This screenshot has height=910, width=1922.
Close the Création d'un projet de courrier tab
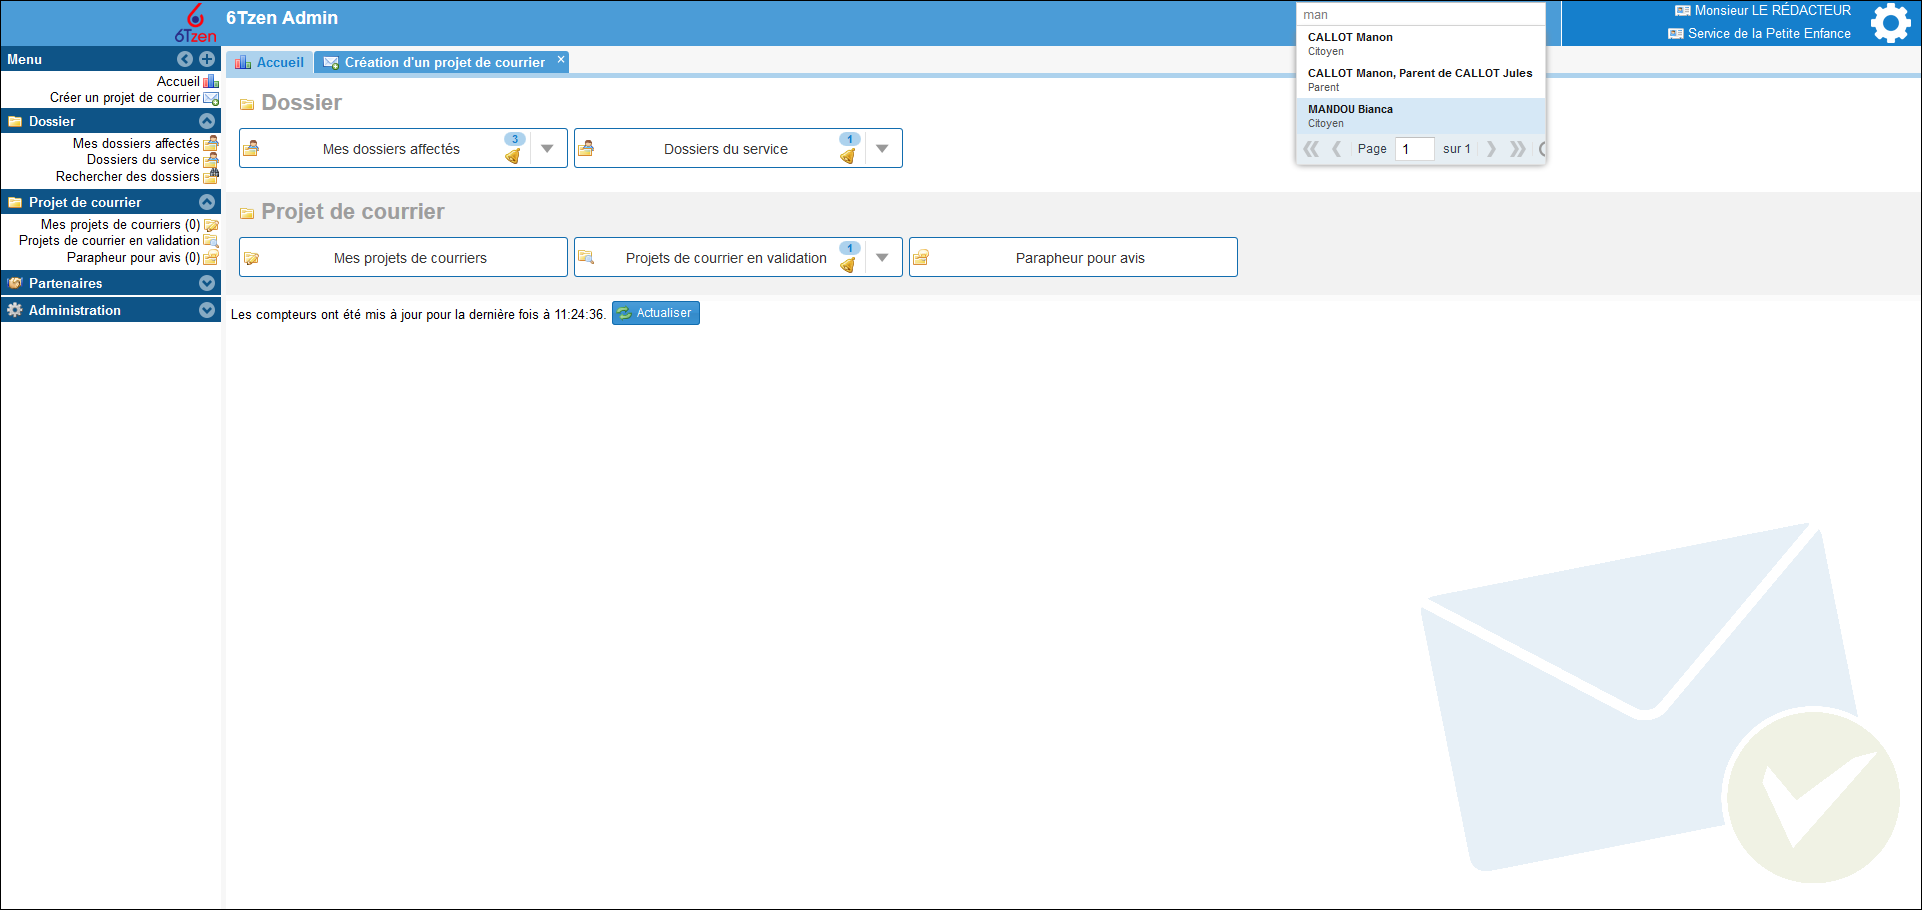click(x=561, y=60)
